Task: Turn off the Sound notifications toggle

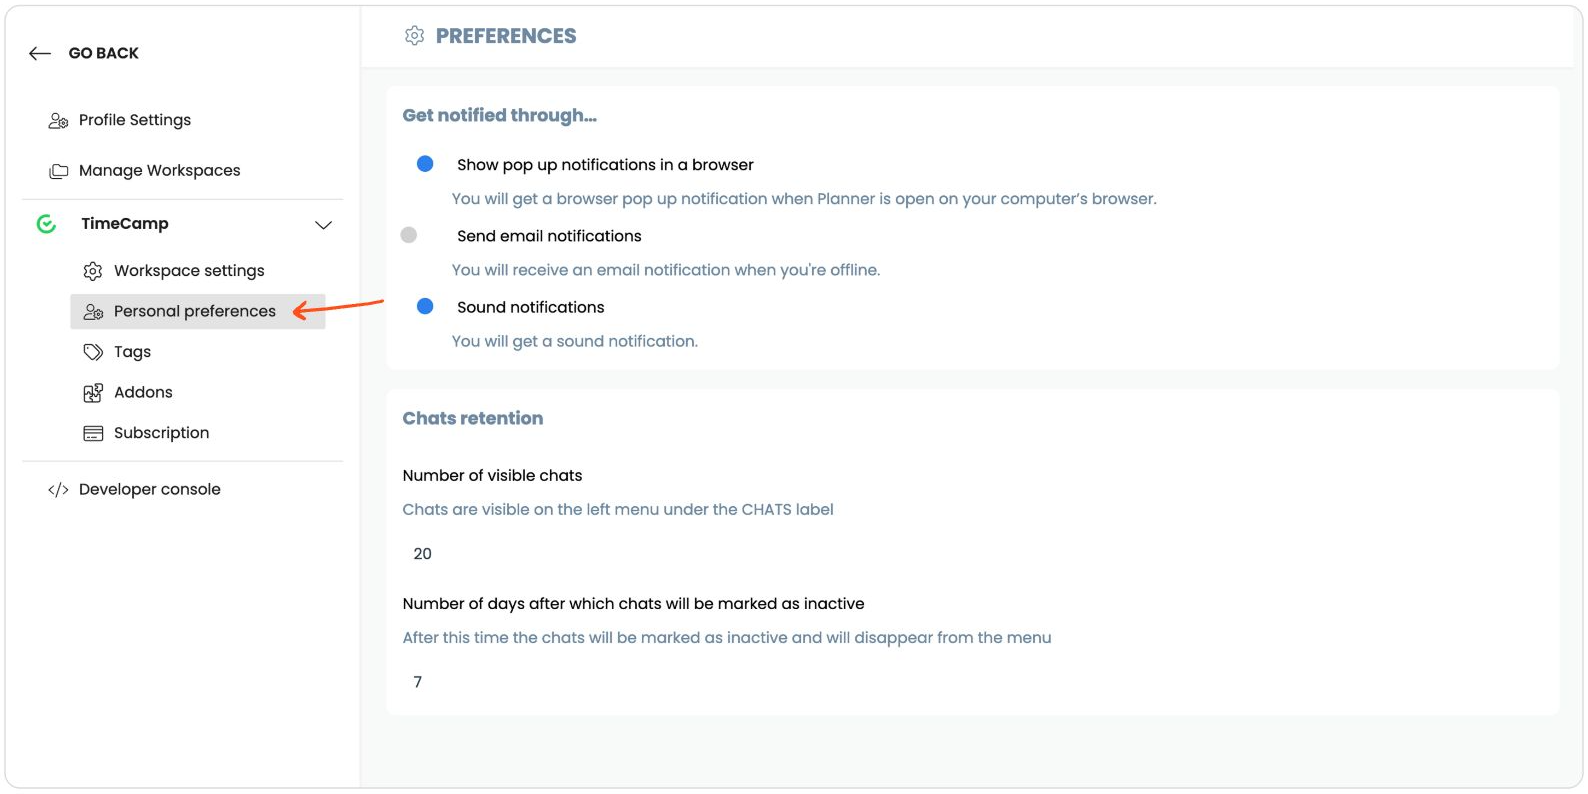Action: coord(425,306)
